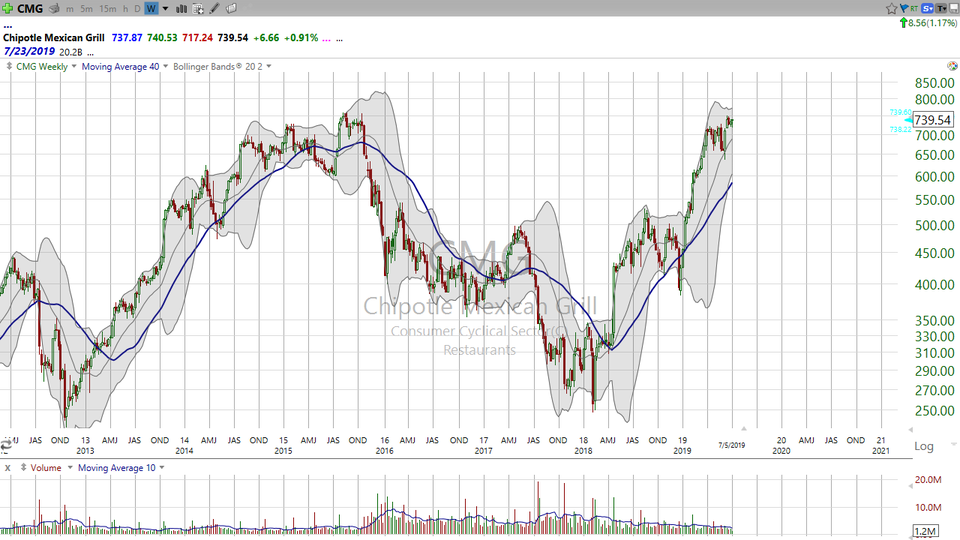This screenshot has height=540, width=960.
Task: Click the 7/5/2019 date axis marker
Action: click(x=732, y=445)
